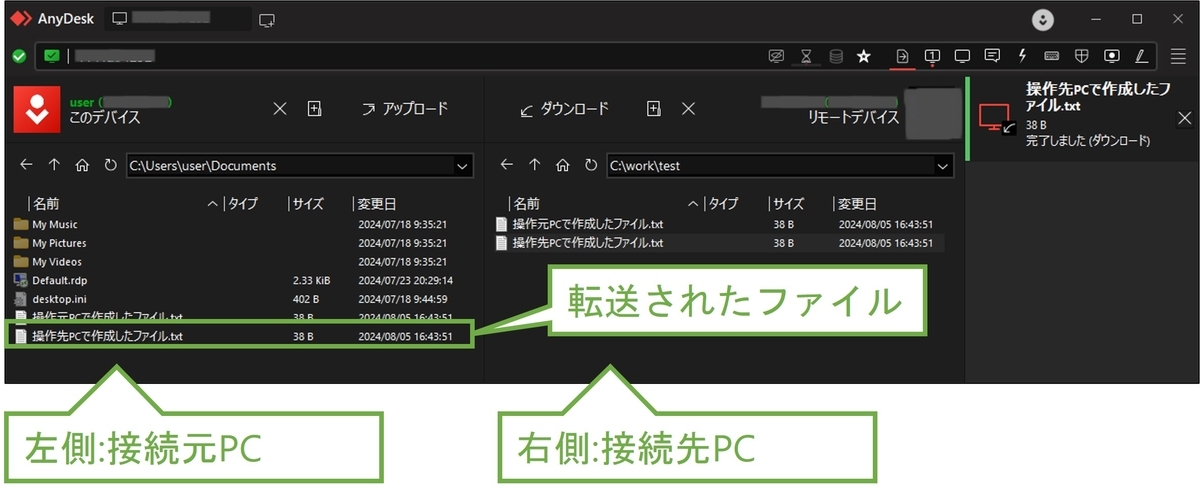Refresh the local device file list
Image resolution: width=1200 pixels, height=493 pixels.
click(x=110, y=165)
